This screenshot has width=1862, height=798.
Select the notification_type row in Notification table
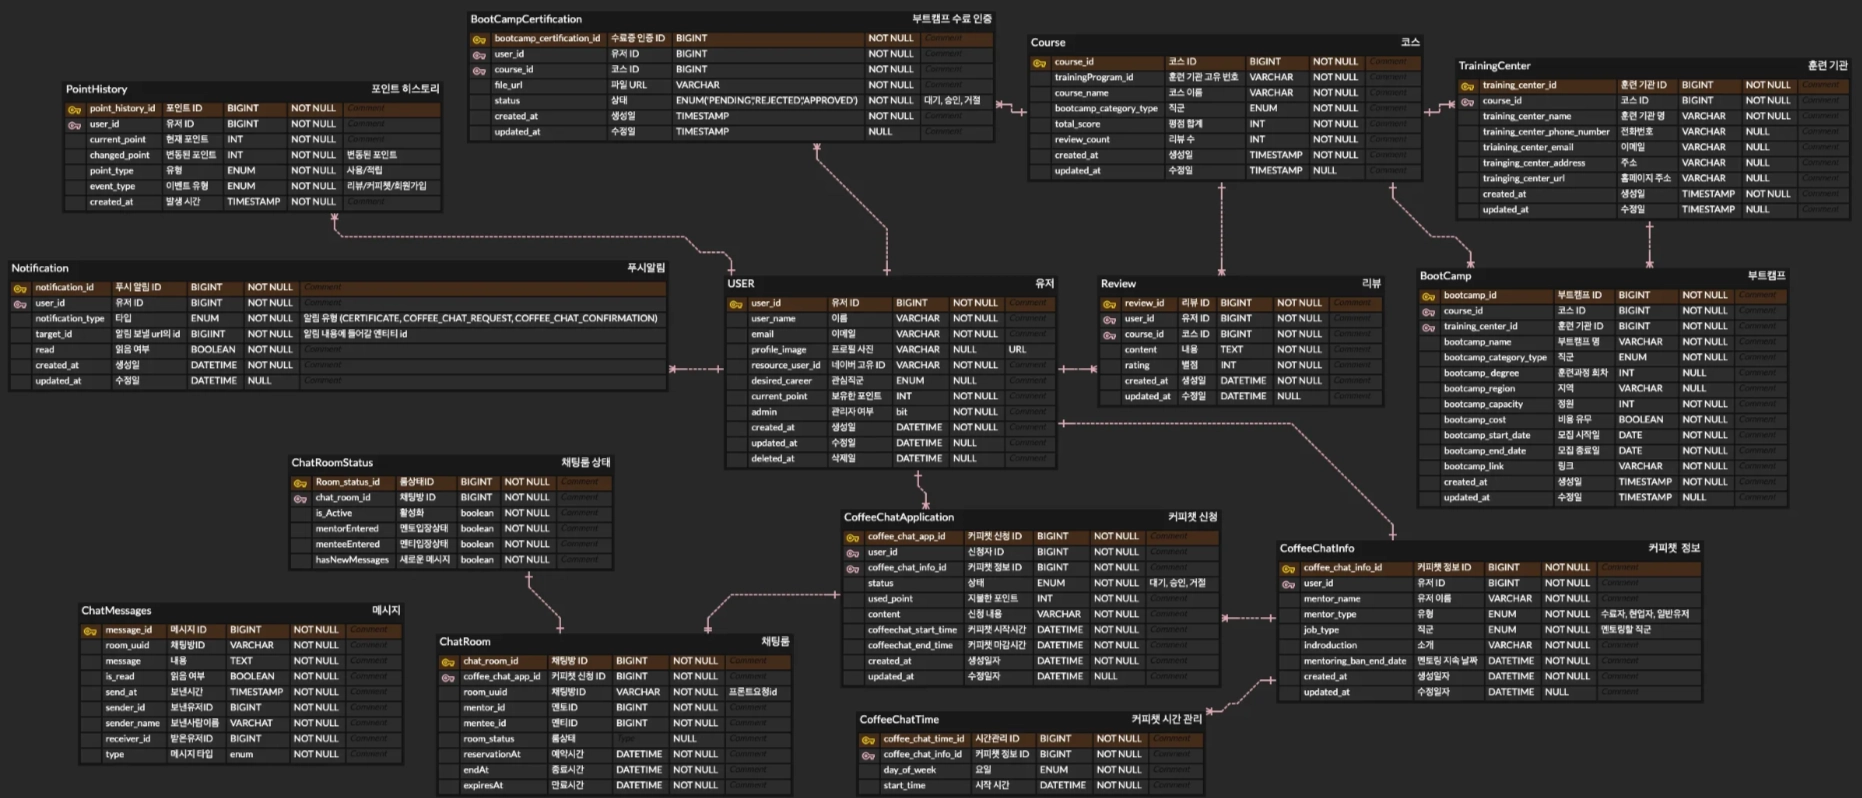click(x=70, y=319)
